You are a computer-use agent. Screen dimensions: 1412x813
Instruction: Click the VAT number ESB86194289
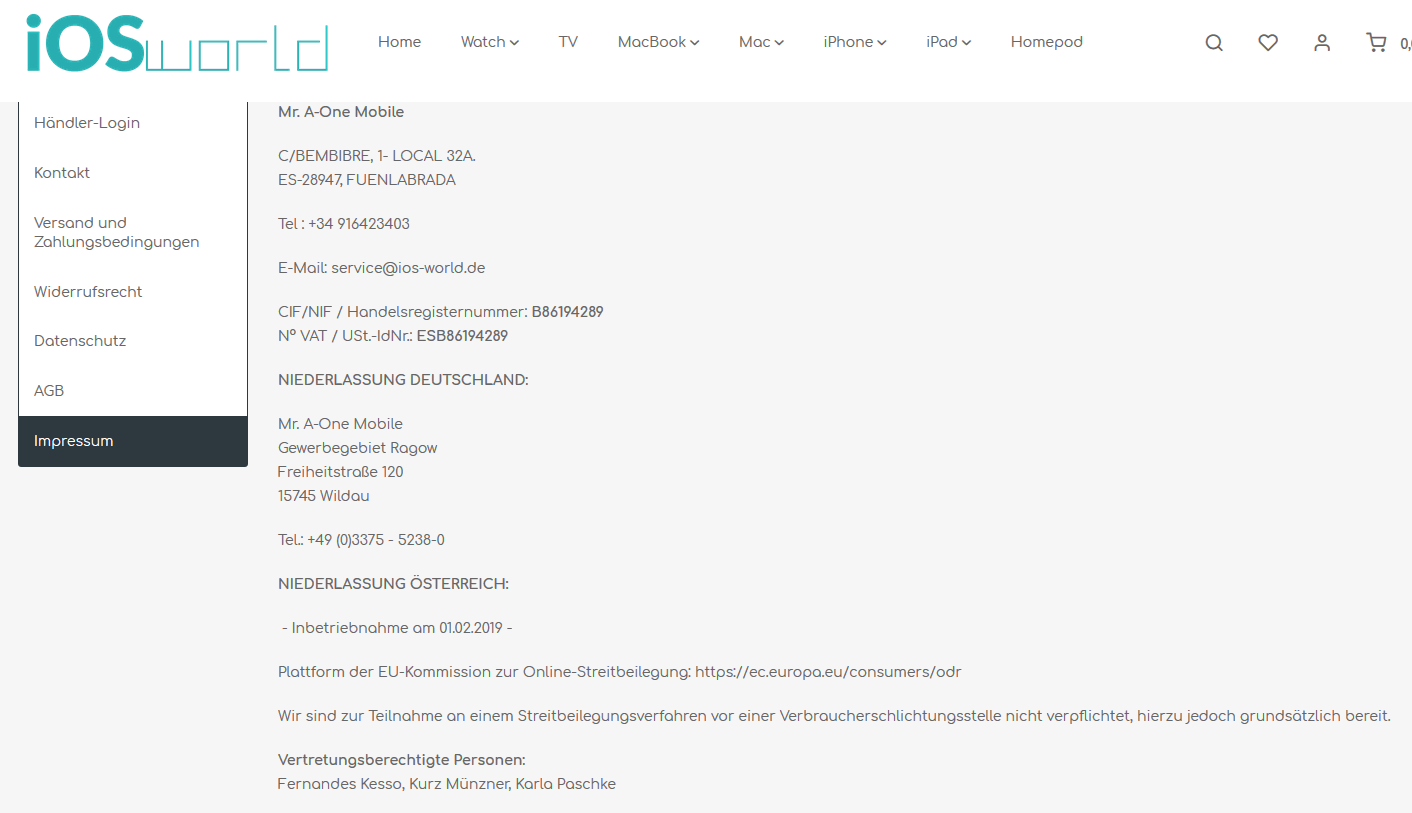tap(462, 336)
